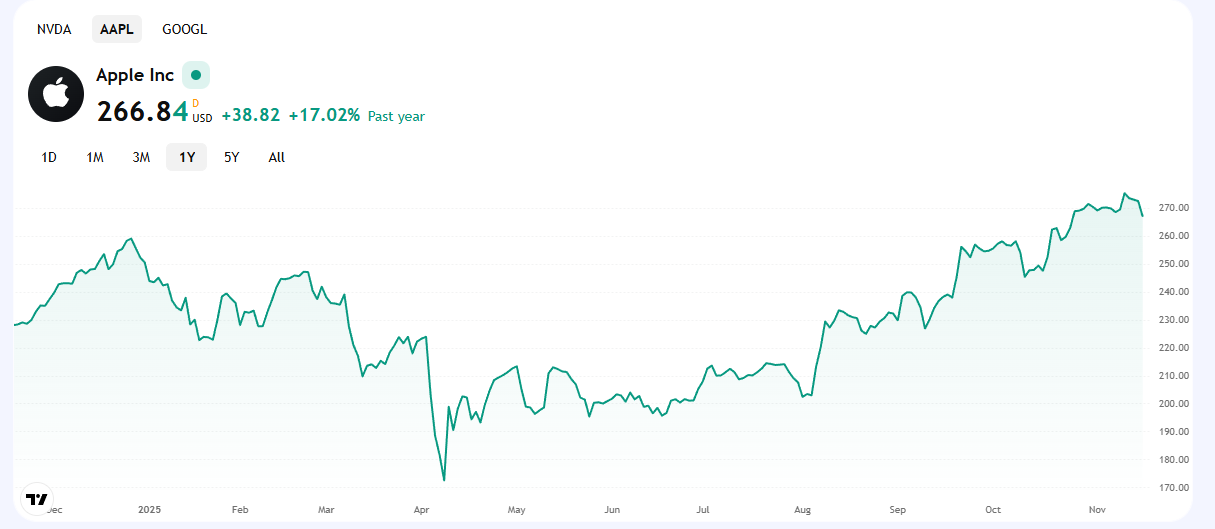Show the 5Y time range
The width and height of the screenshot is (1215, 529).
(x=231, y=157)
